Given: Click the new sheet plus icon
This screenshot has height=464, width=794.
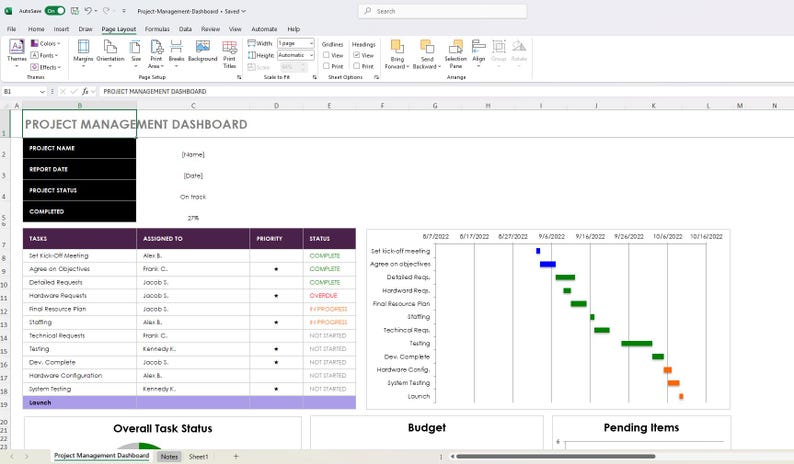Looking at the screenshot, I should pos(235,456).
